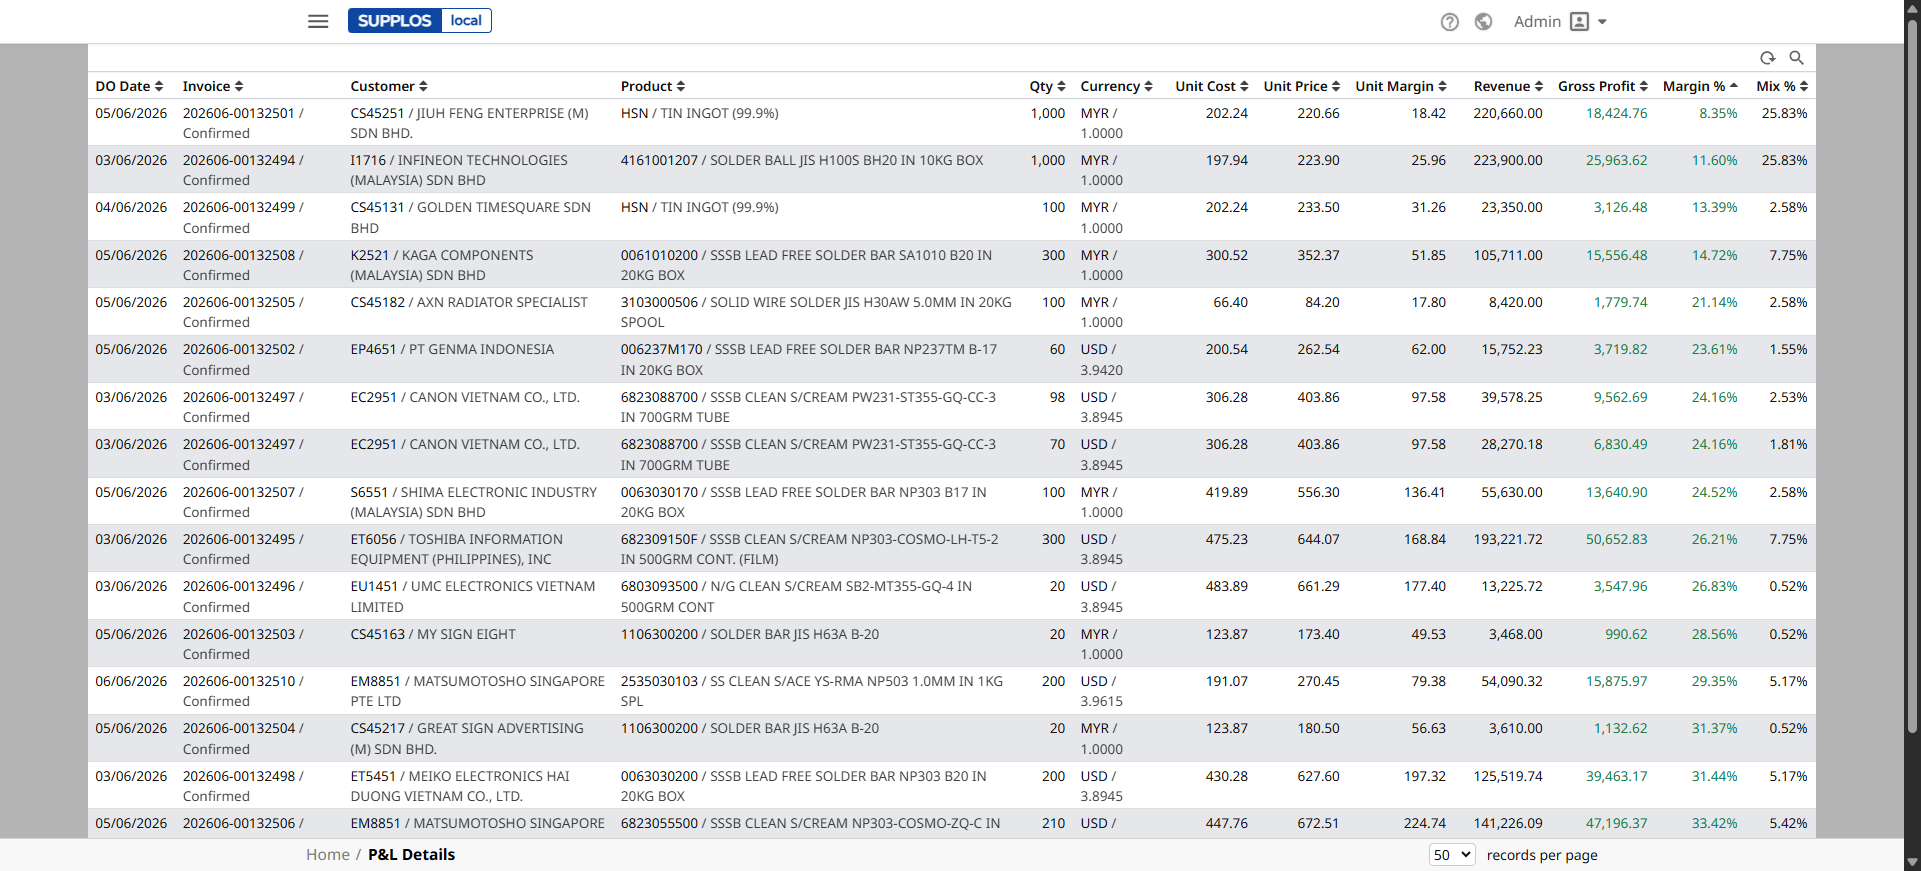1921x871 pixels.
Task: Sort by Invoice column
Action: pos(213,86)
